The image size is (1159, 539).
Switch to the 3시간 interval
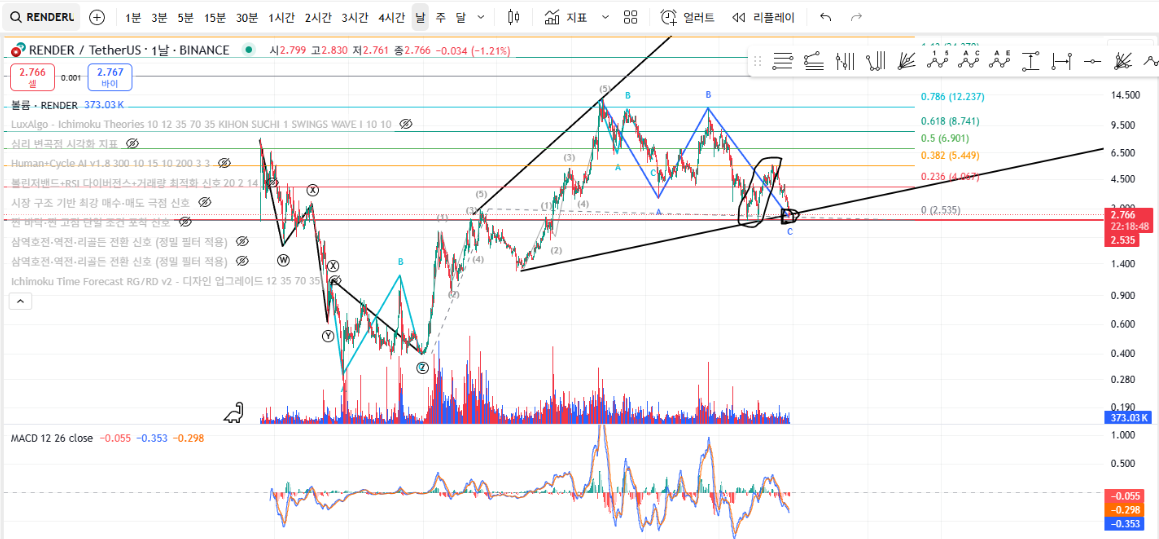click(x=354, y=17)
